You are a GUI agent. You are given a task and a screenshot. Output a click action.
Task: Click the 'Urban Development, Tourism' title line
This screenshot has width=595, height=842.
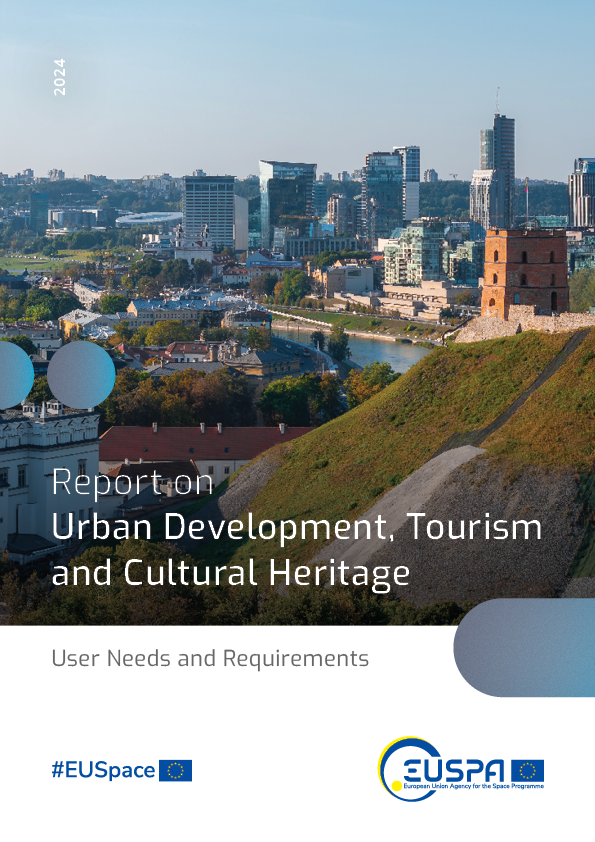(x=297, y=527)
